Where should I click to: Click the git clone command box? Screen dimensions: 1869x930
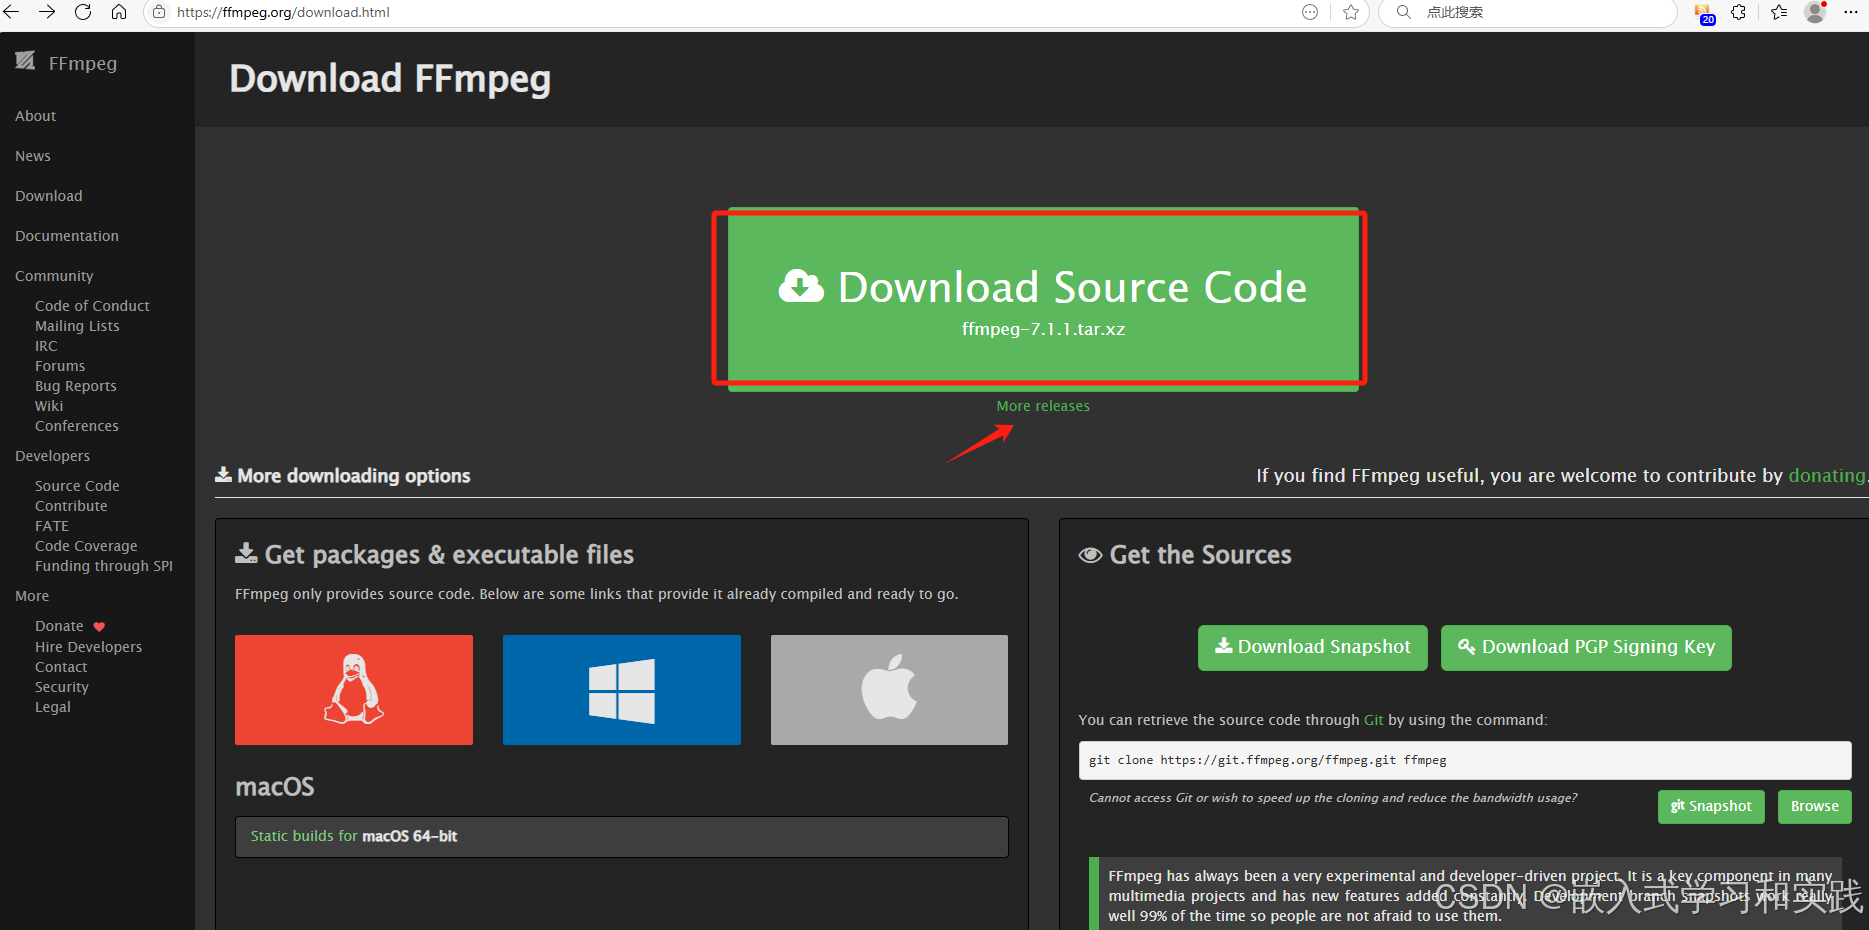click(1465, 760)
